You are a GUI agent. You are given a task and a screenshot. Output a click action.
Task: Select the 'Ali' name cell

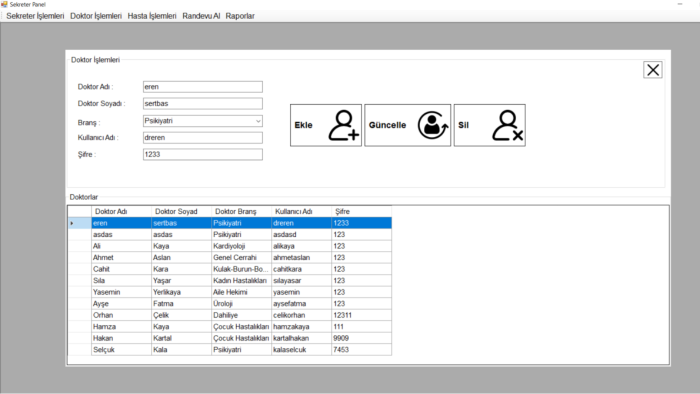tap(121, 246)
